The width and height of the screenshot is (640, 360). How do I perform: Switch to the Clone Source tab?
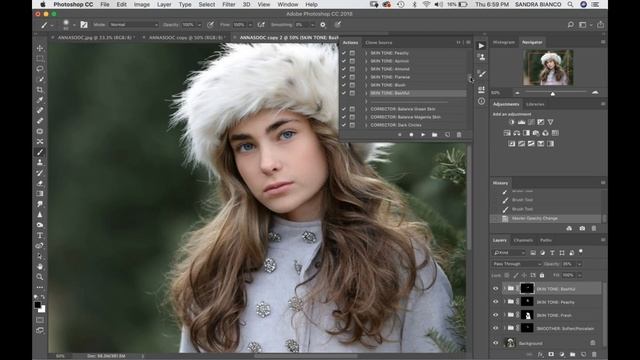pos(379,42)
